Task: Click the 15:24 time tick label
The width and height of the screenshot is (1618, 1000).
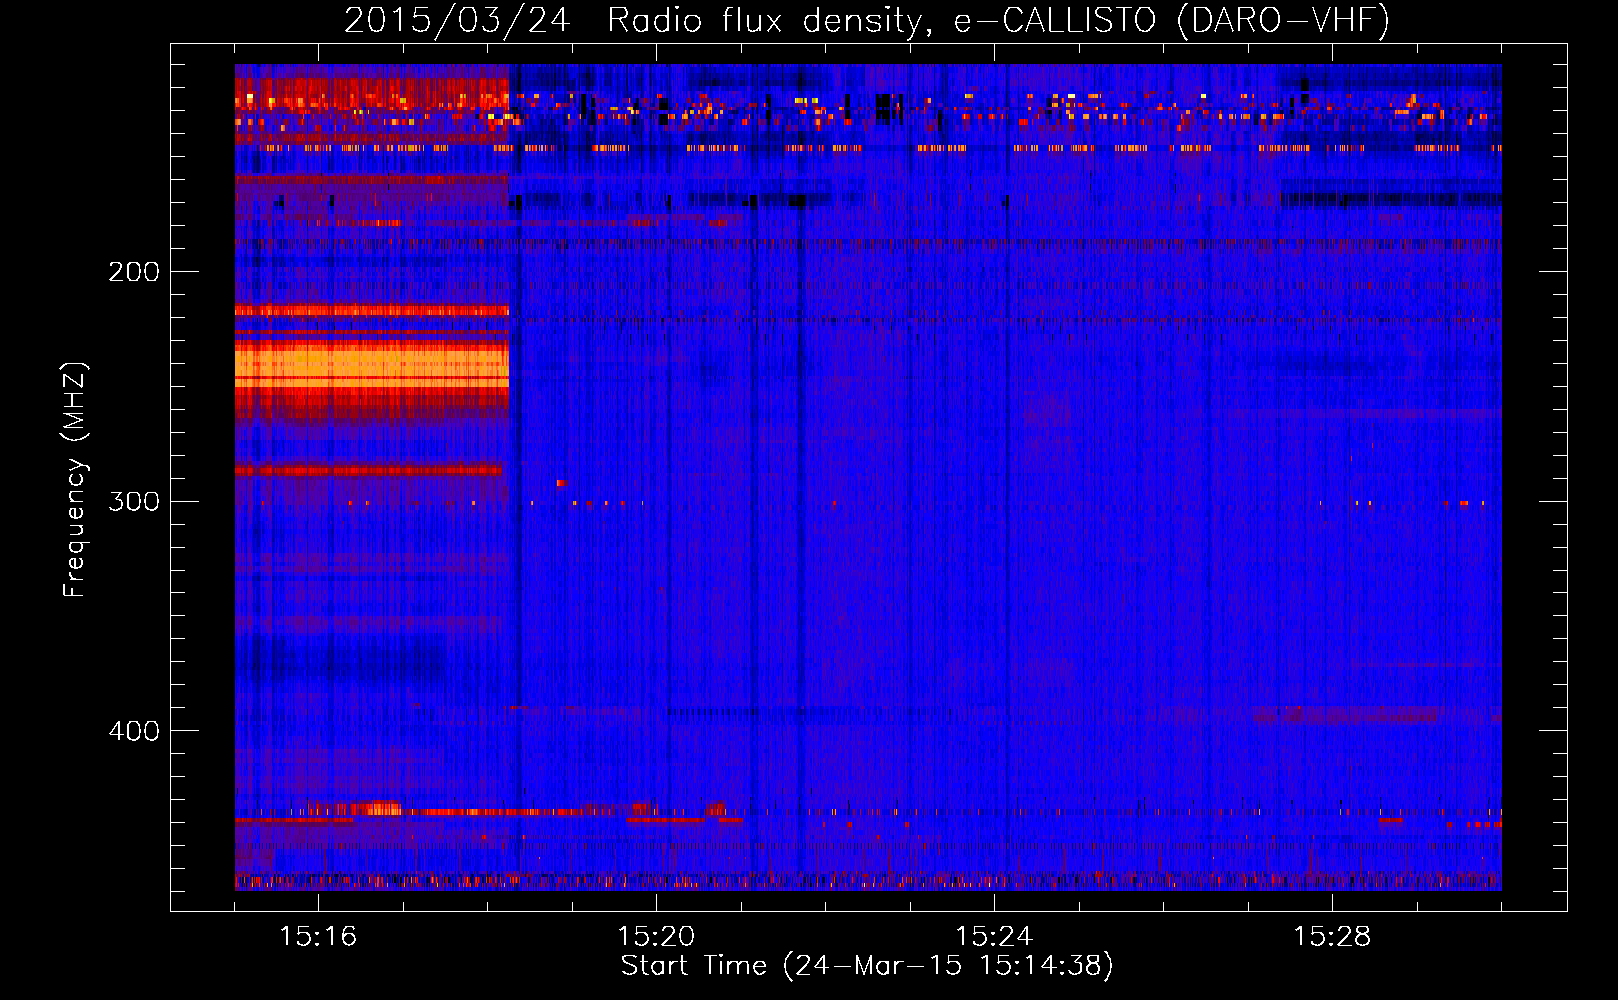Action: [994, 937]
